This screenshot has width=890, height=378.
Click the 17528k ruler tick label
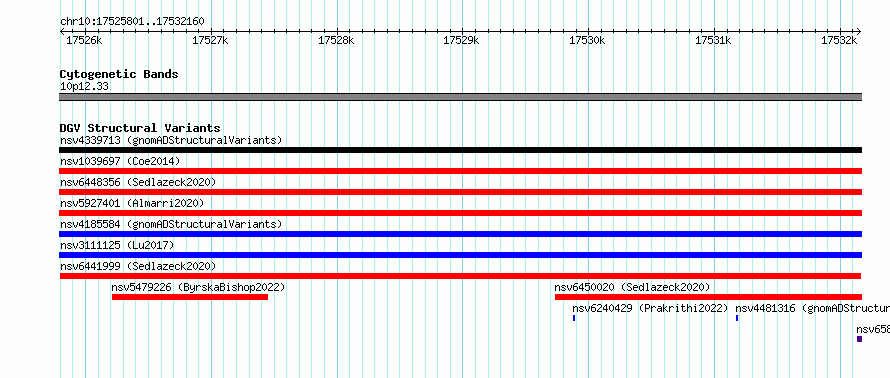(x=336, y=40)
